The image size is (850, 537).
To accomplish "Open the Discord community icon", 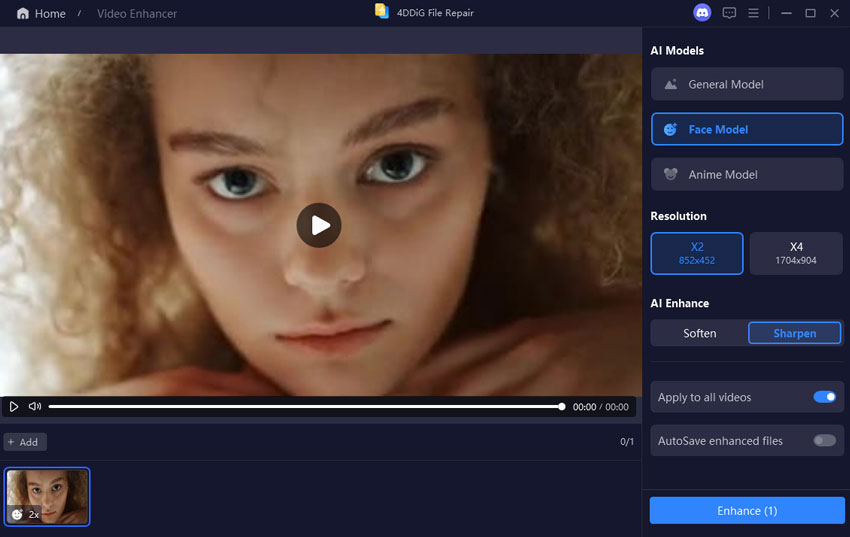I will pos(702,13).
